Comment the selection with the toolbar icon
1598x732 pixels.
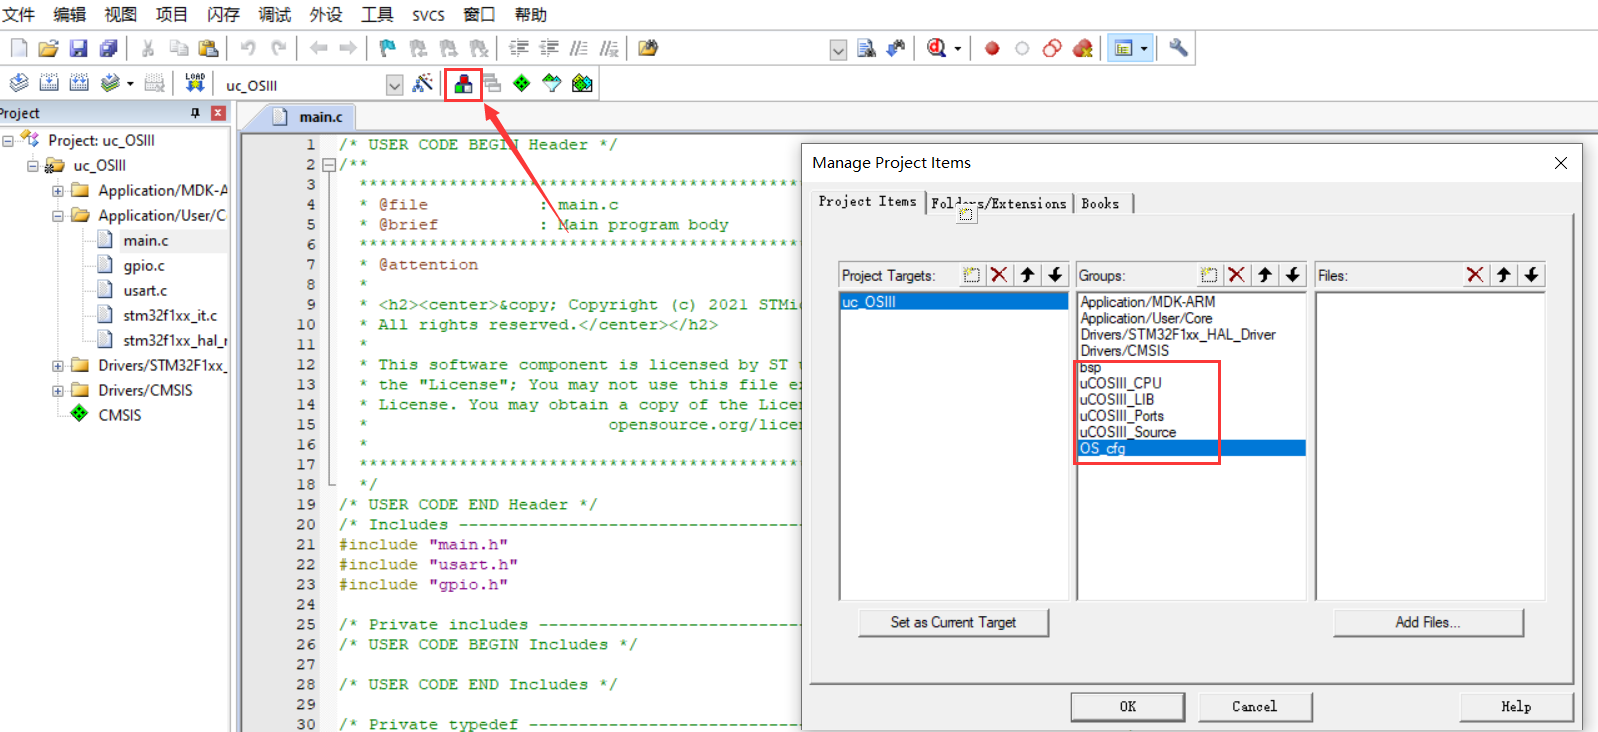pyautogui.click(x=579, y=48)
